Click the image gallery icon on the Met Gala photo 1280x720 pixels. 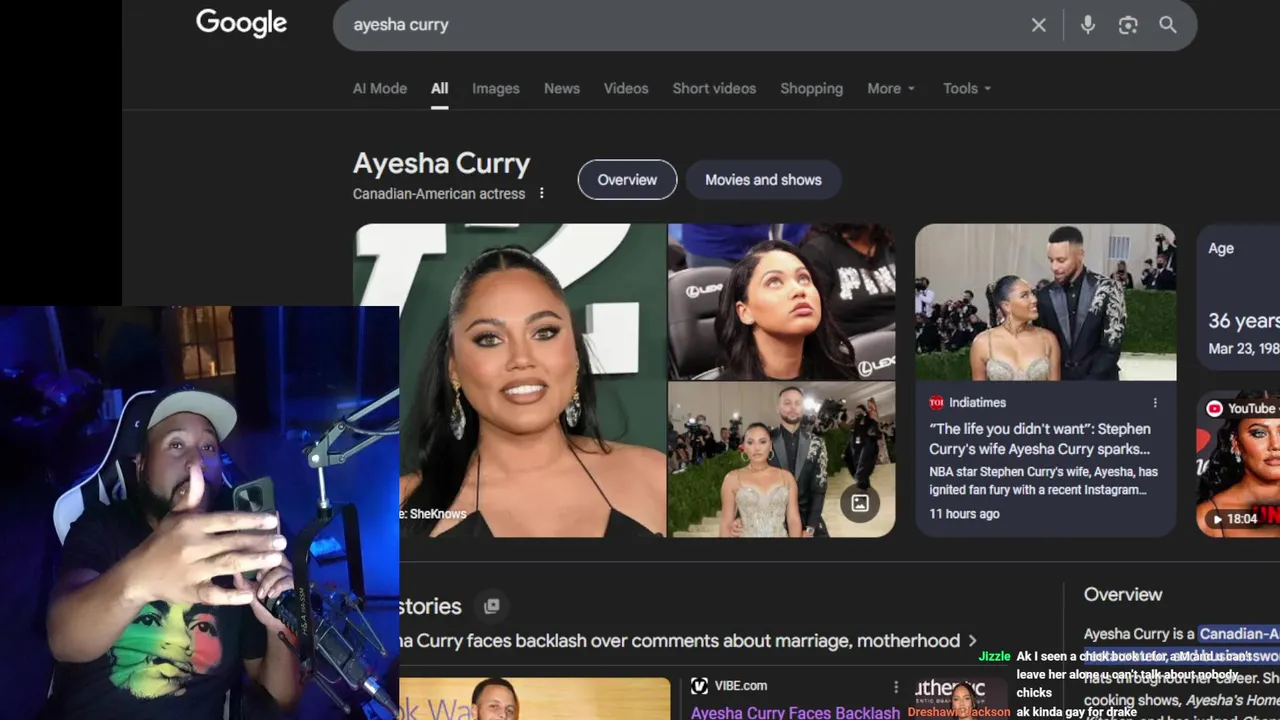pos(860,503)
